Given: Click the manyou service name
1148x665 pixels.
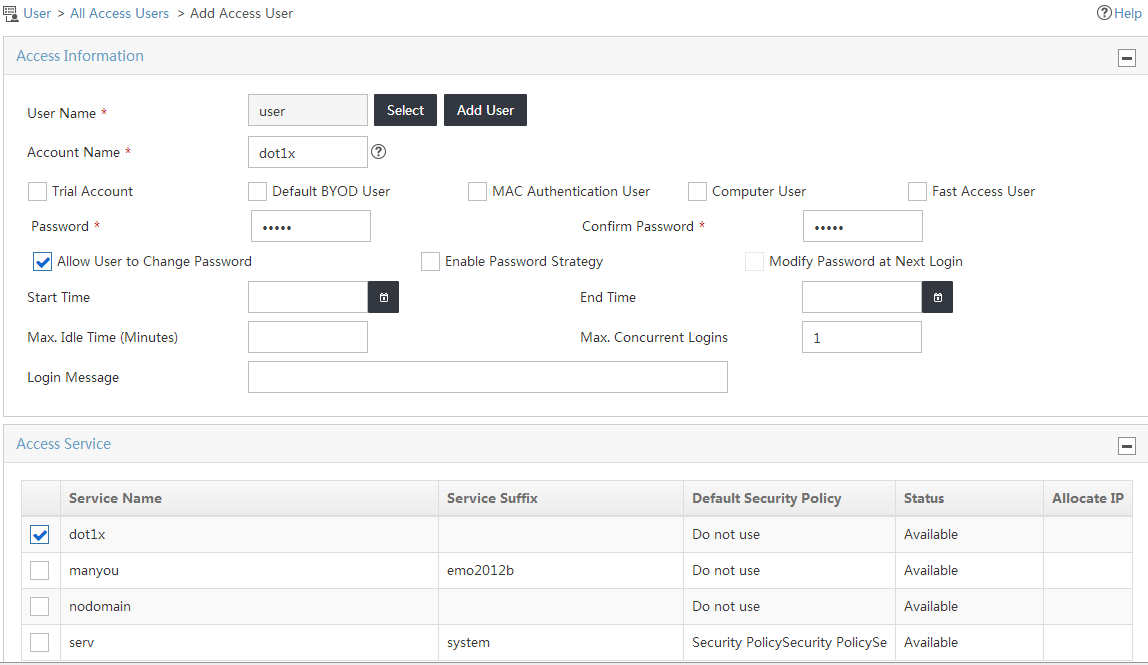Looking at the screenshot, I should [x=94, y=571].
